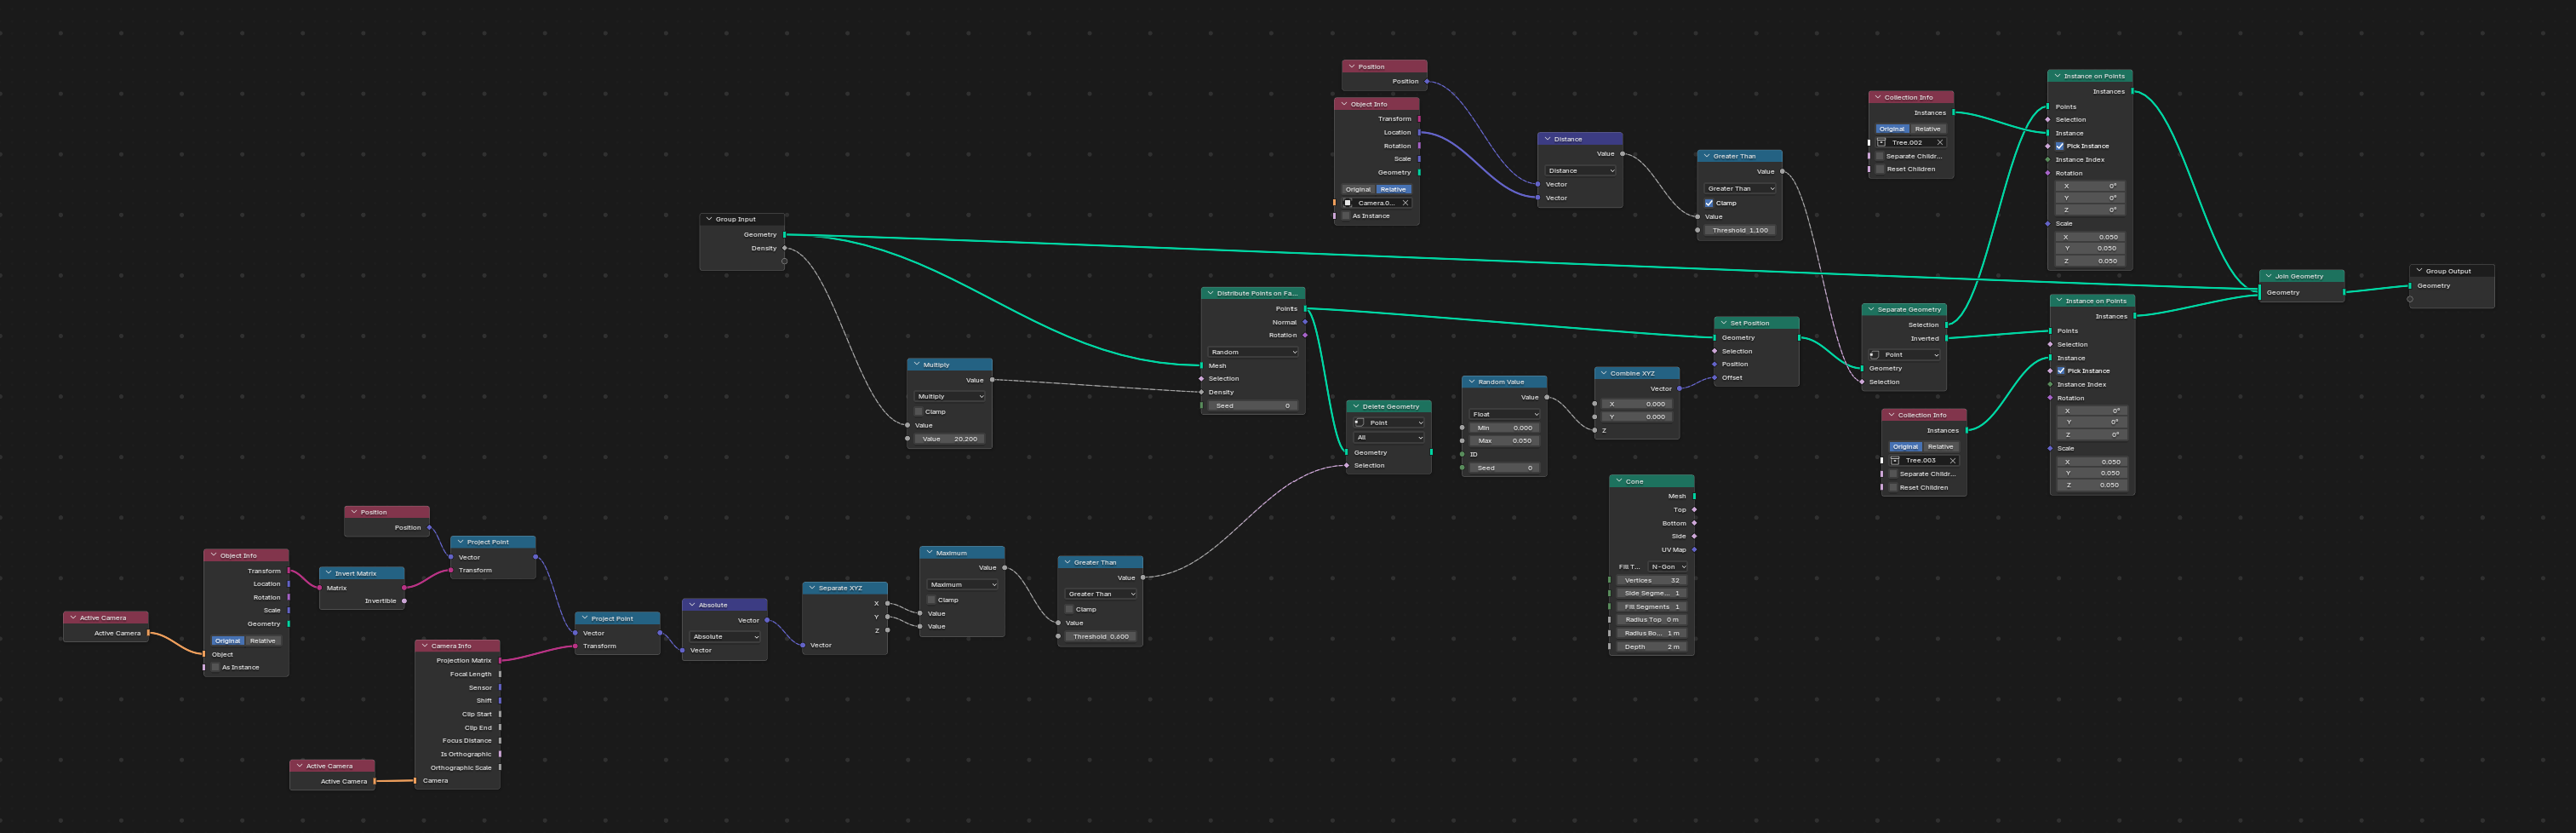Open Cone N-Gon fill type dropdown

(x=1668, y=567)
